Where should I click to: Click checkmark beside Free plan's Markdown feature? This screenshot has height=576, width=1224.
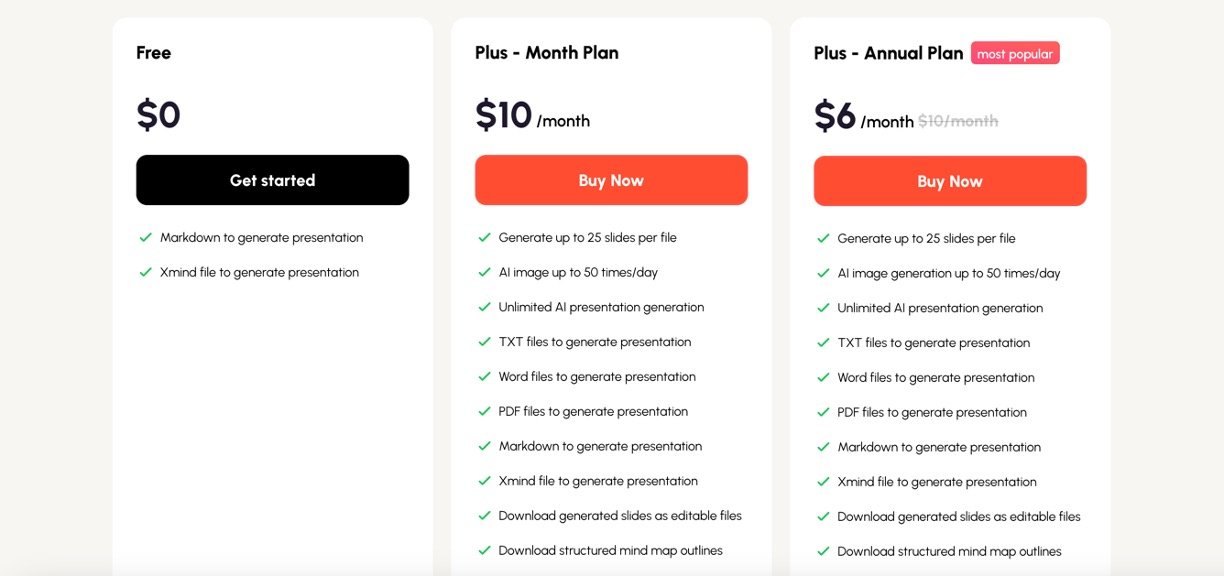[x=146, y=238]
